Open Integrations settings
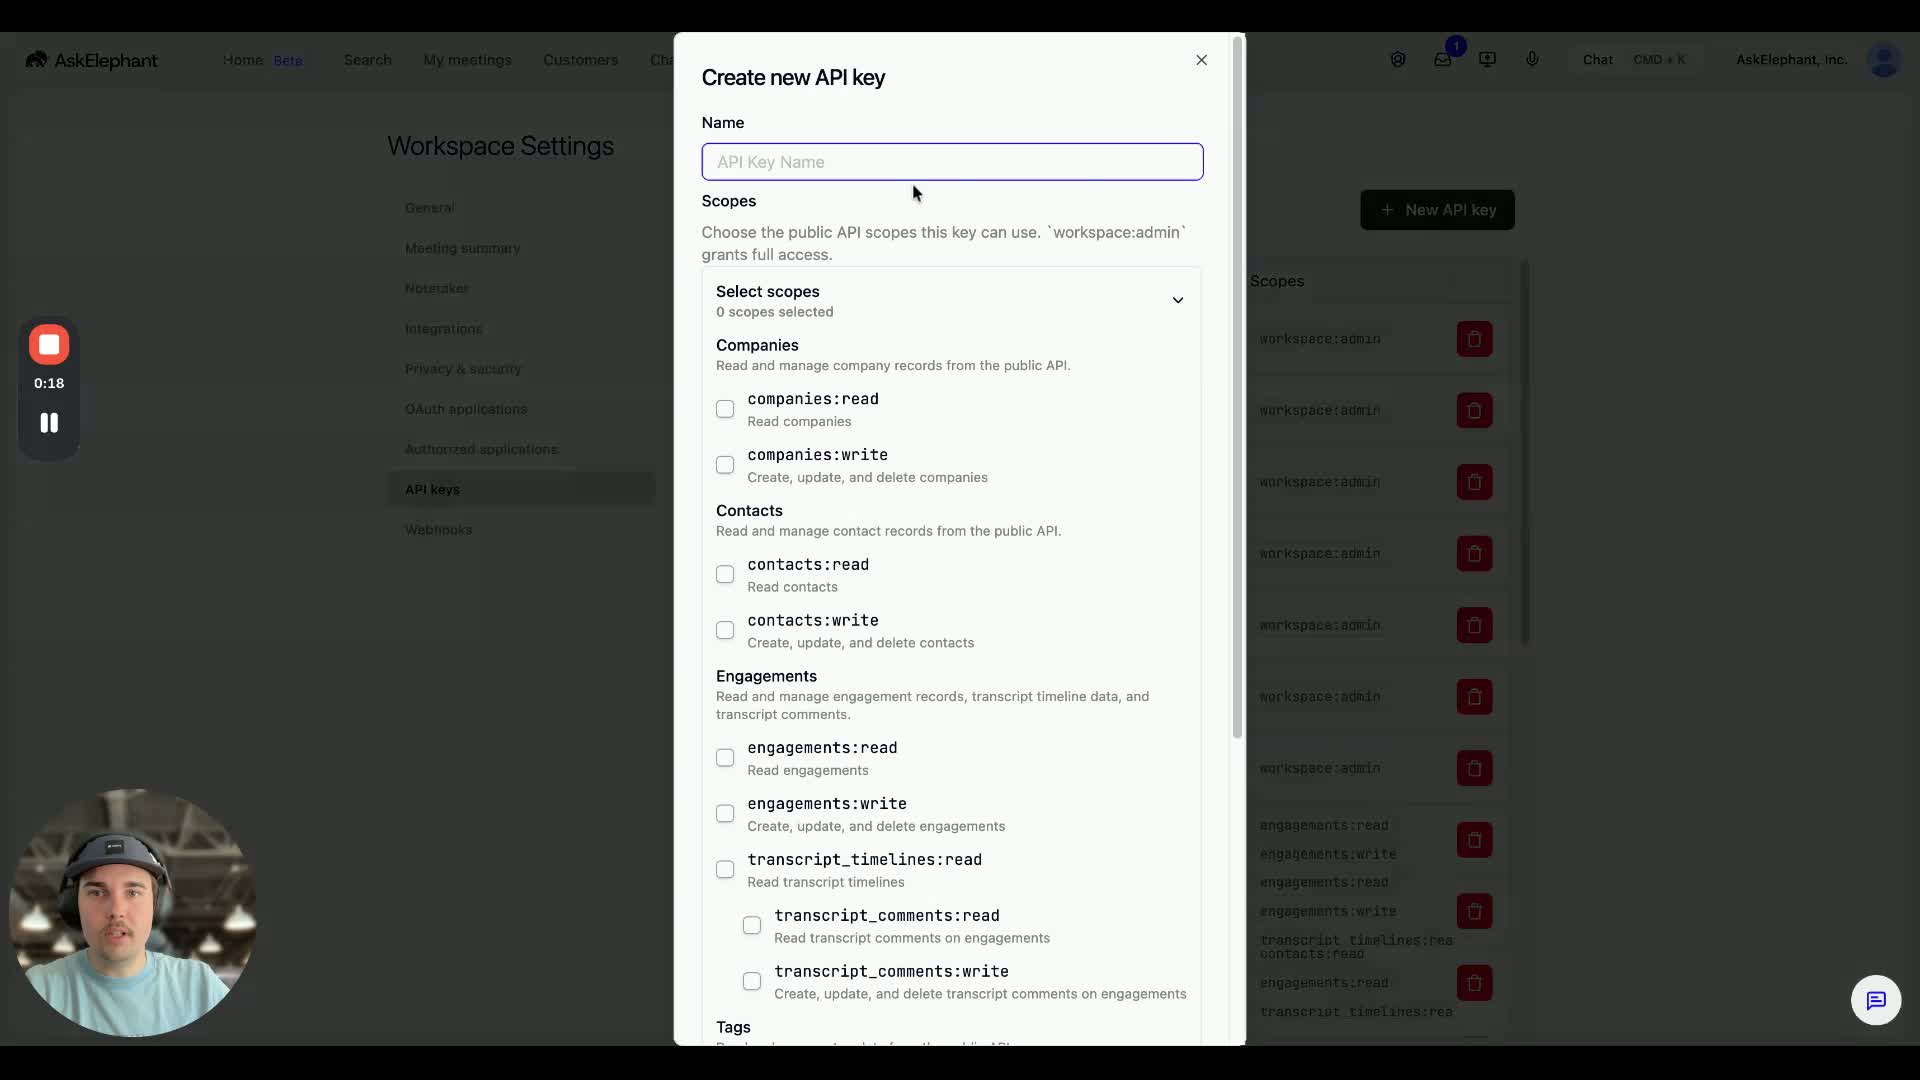This screenshot has height=1080, width=1920. tap(443, 329)
